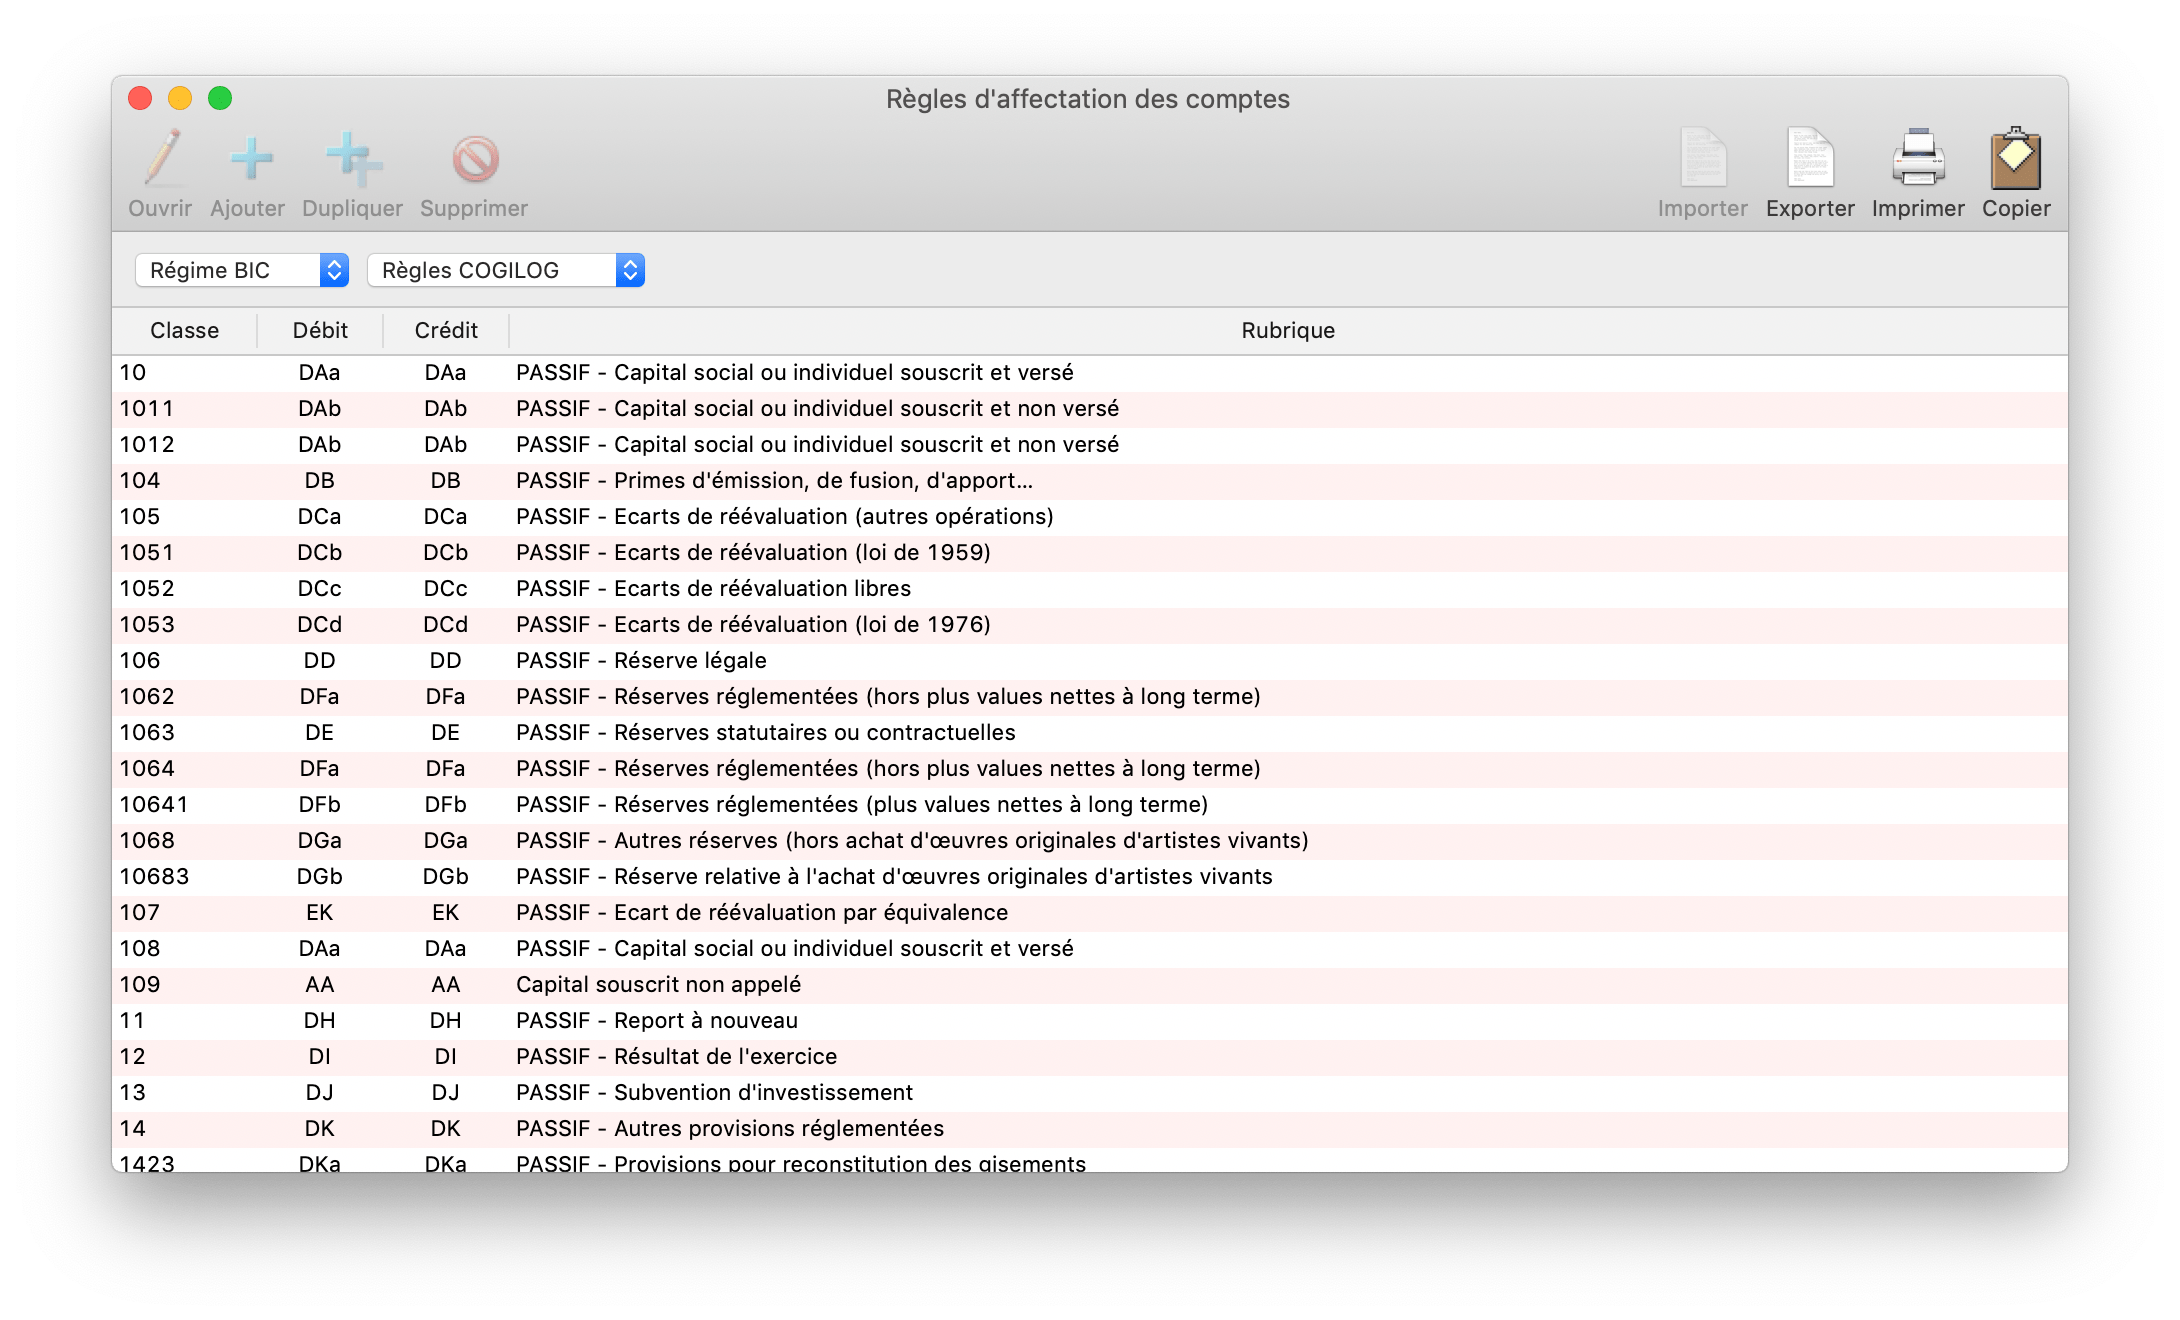Click the Copier clipboard icon

pos(2016,158)
